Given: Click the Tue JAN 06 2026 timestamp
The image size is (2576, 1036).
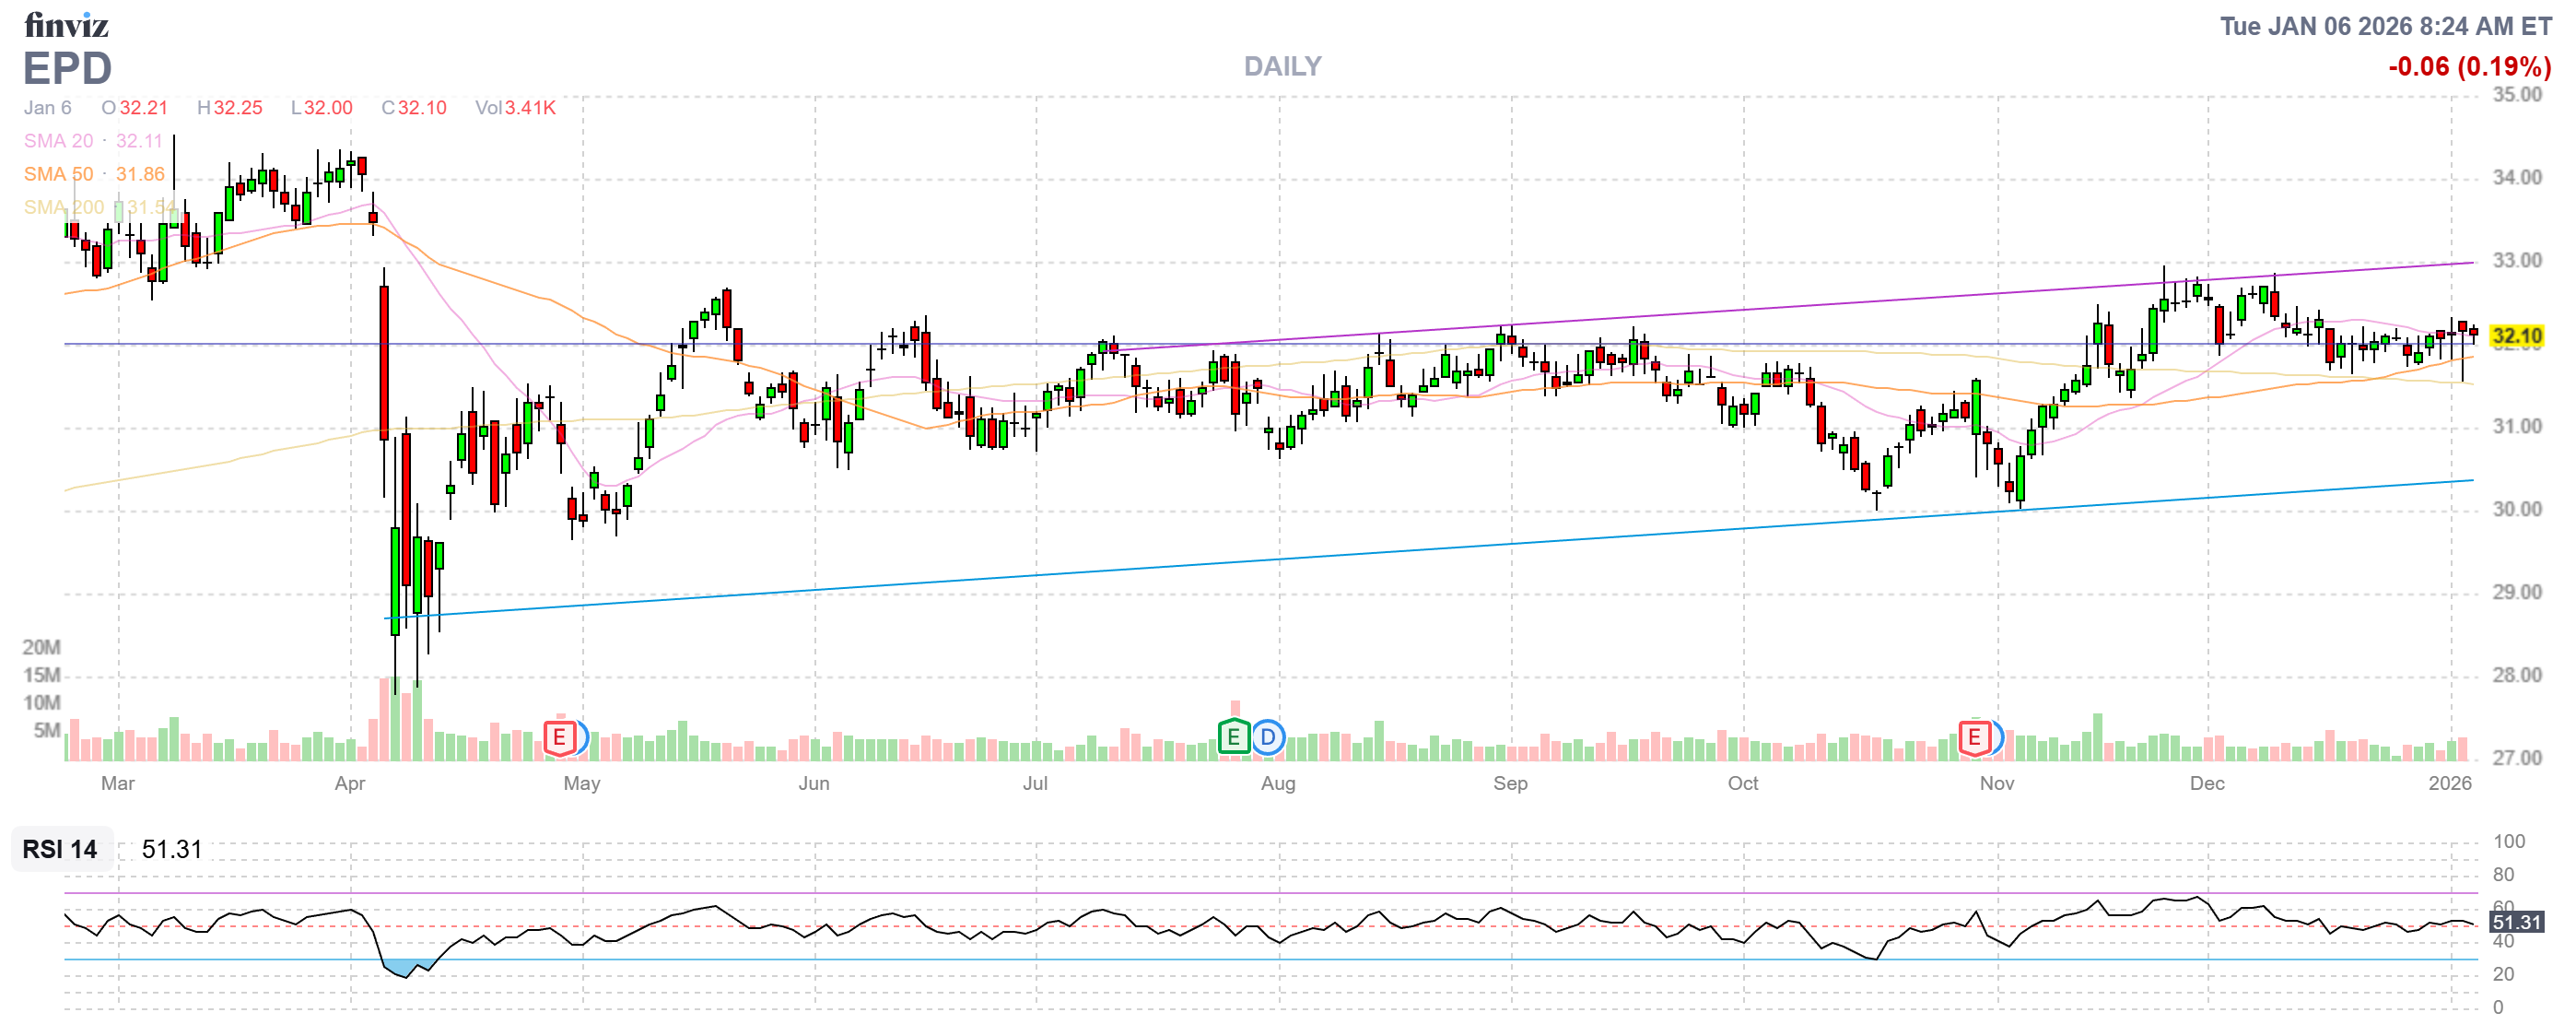Looking at the screenshot, I should coord(2385,26).
